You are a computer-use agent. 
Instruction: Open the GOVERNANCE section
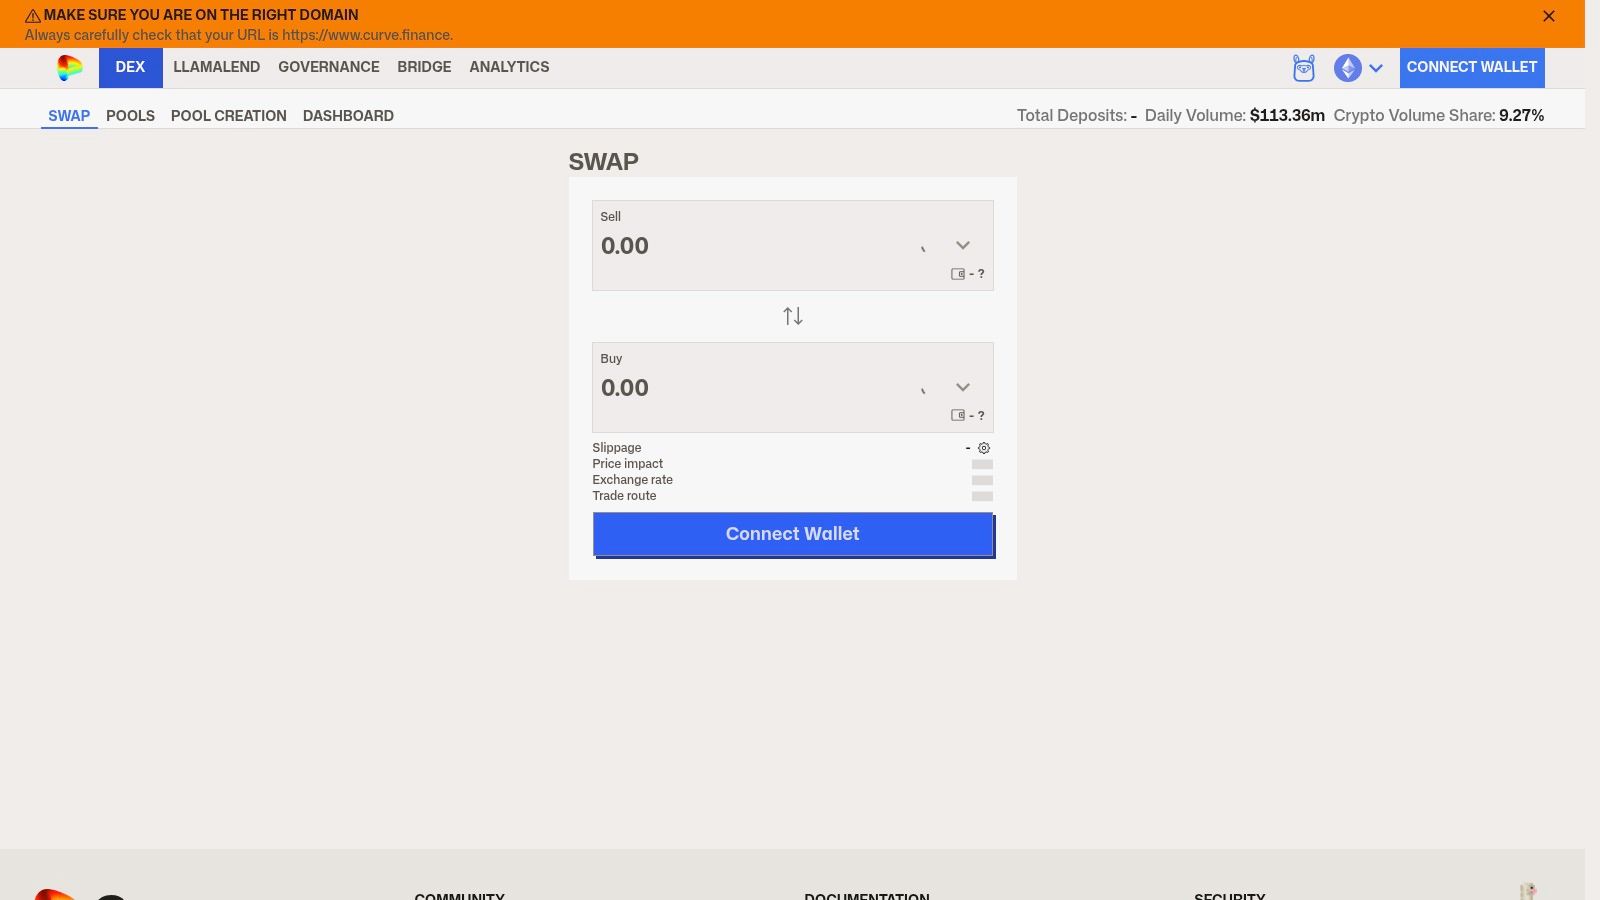coord(329,67)
